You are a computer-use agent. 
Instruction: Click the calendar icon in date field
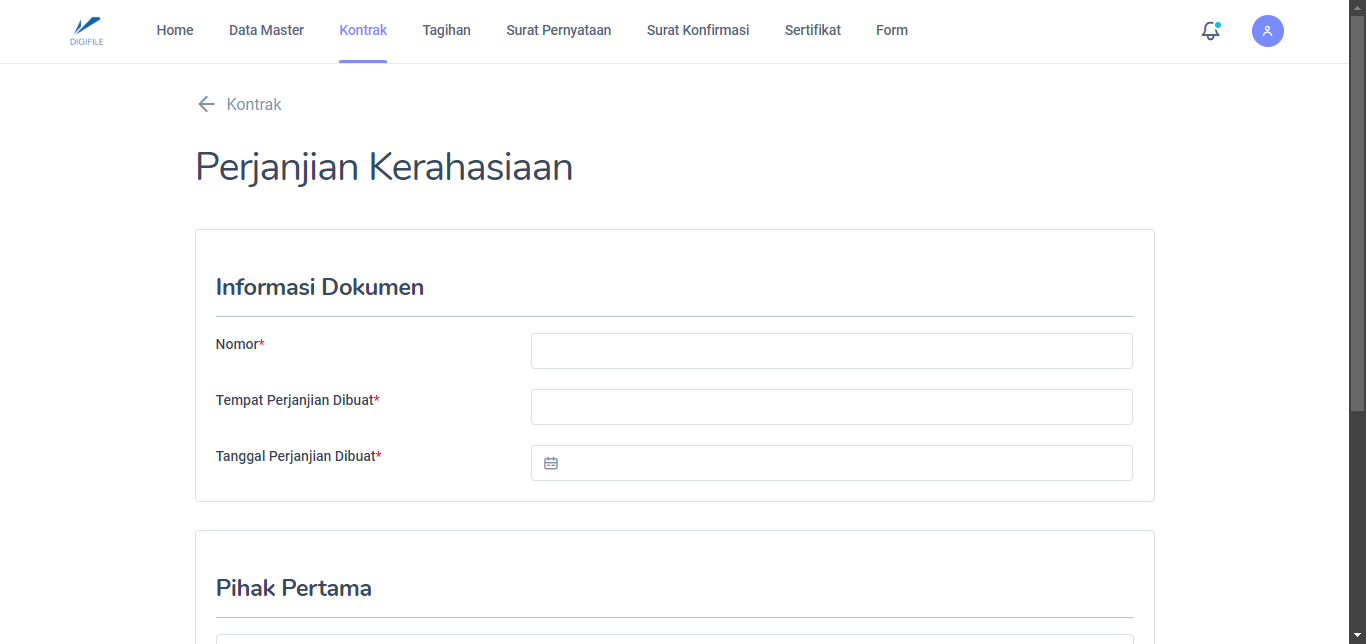551,463
